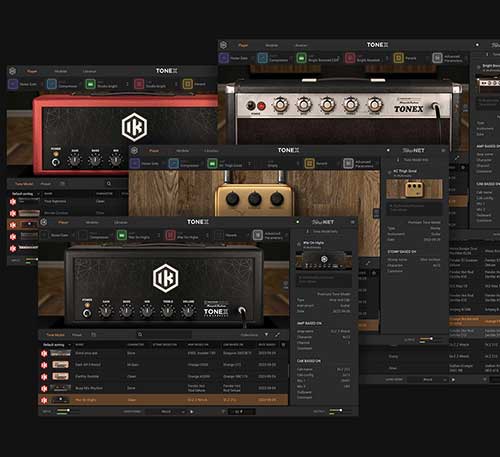Select the green Amp block icon in the gold pedal window
Viewport: 500px width, 457px height.
pos(212,163)
